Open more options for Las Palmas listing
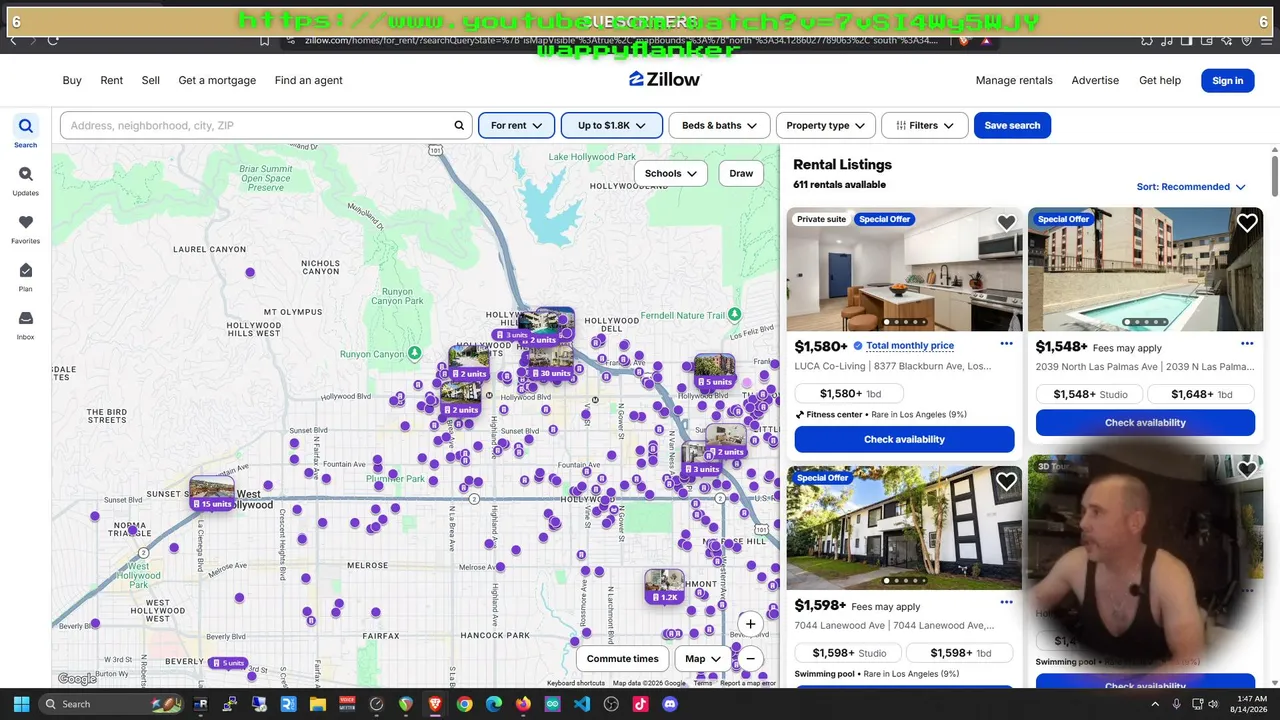The height and width of the screenshot is (720, 1280). (x=1247, y=344)
